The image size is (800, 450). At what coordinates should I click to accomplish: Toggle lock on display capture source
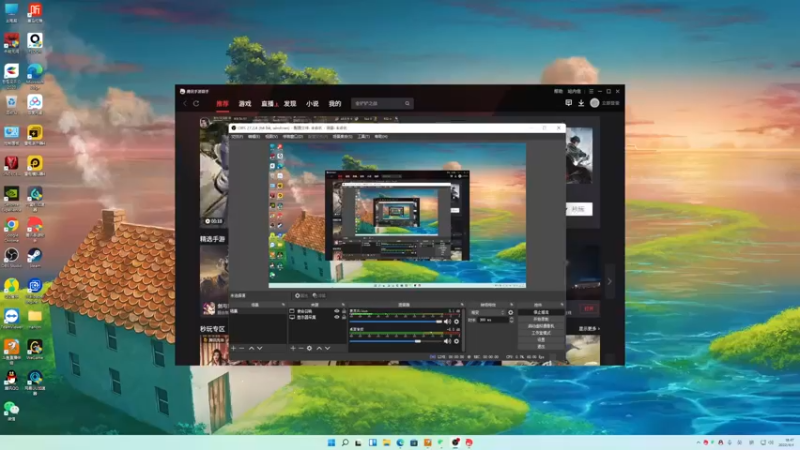(344, 317)
